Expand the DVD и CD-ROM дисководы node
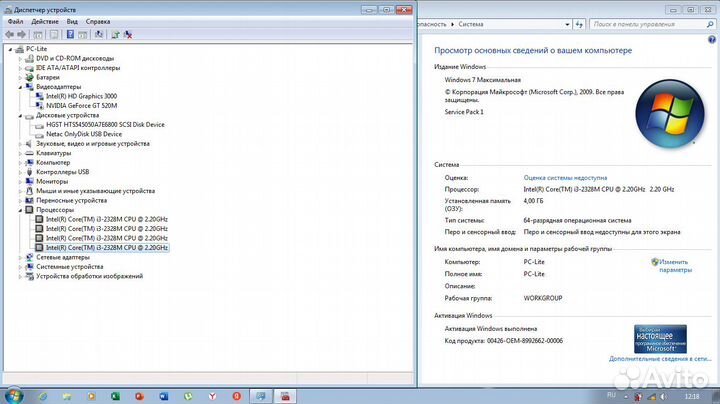Viewport: 720px width, 404px height. (x=20, y=59)
